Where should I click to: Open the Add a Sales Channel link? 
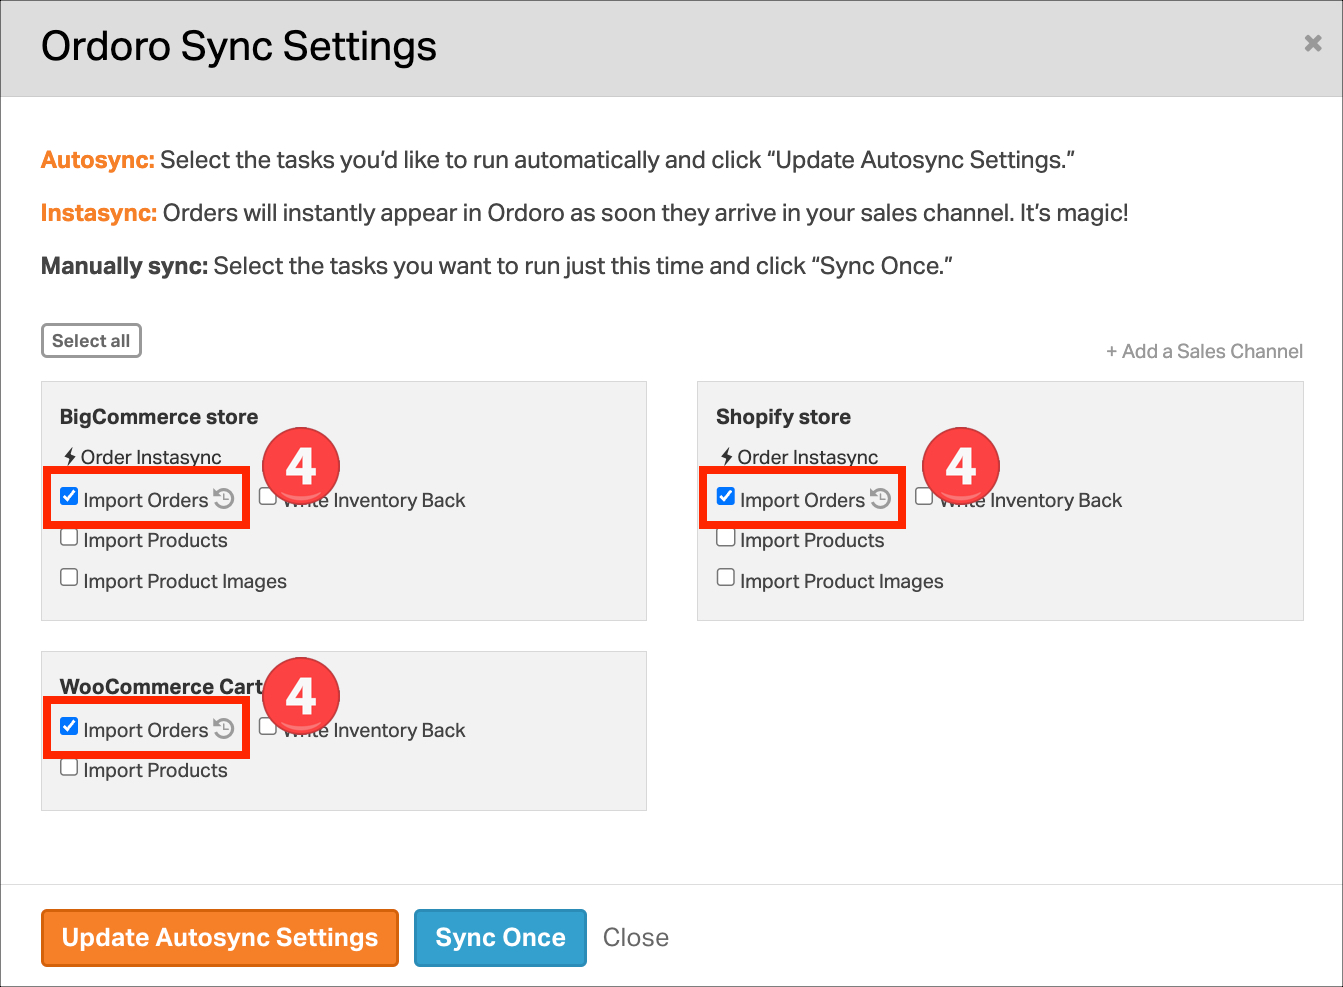(1204, 351)
